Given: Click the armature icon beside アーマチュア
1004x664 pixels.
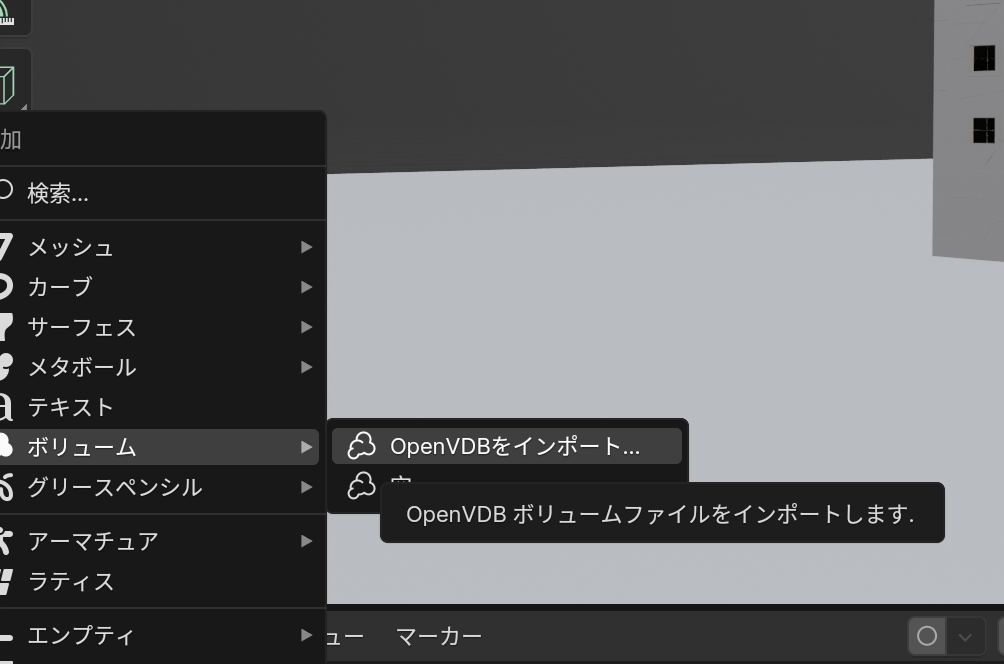Looking at the screenshot, I should pyautogui.click(x=6, y=541).
